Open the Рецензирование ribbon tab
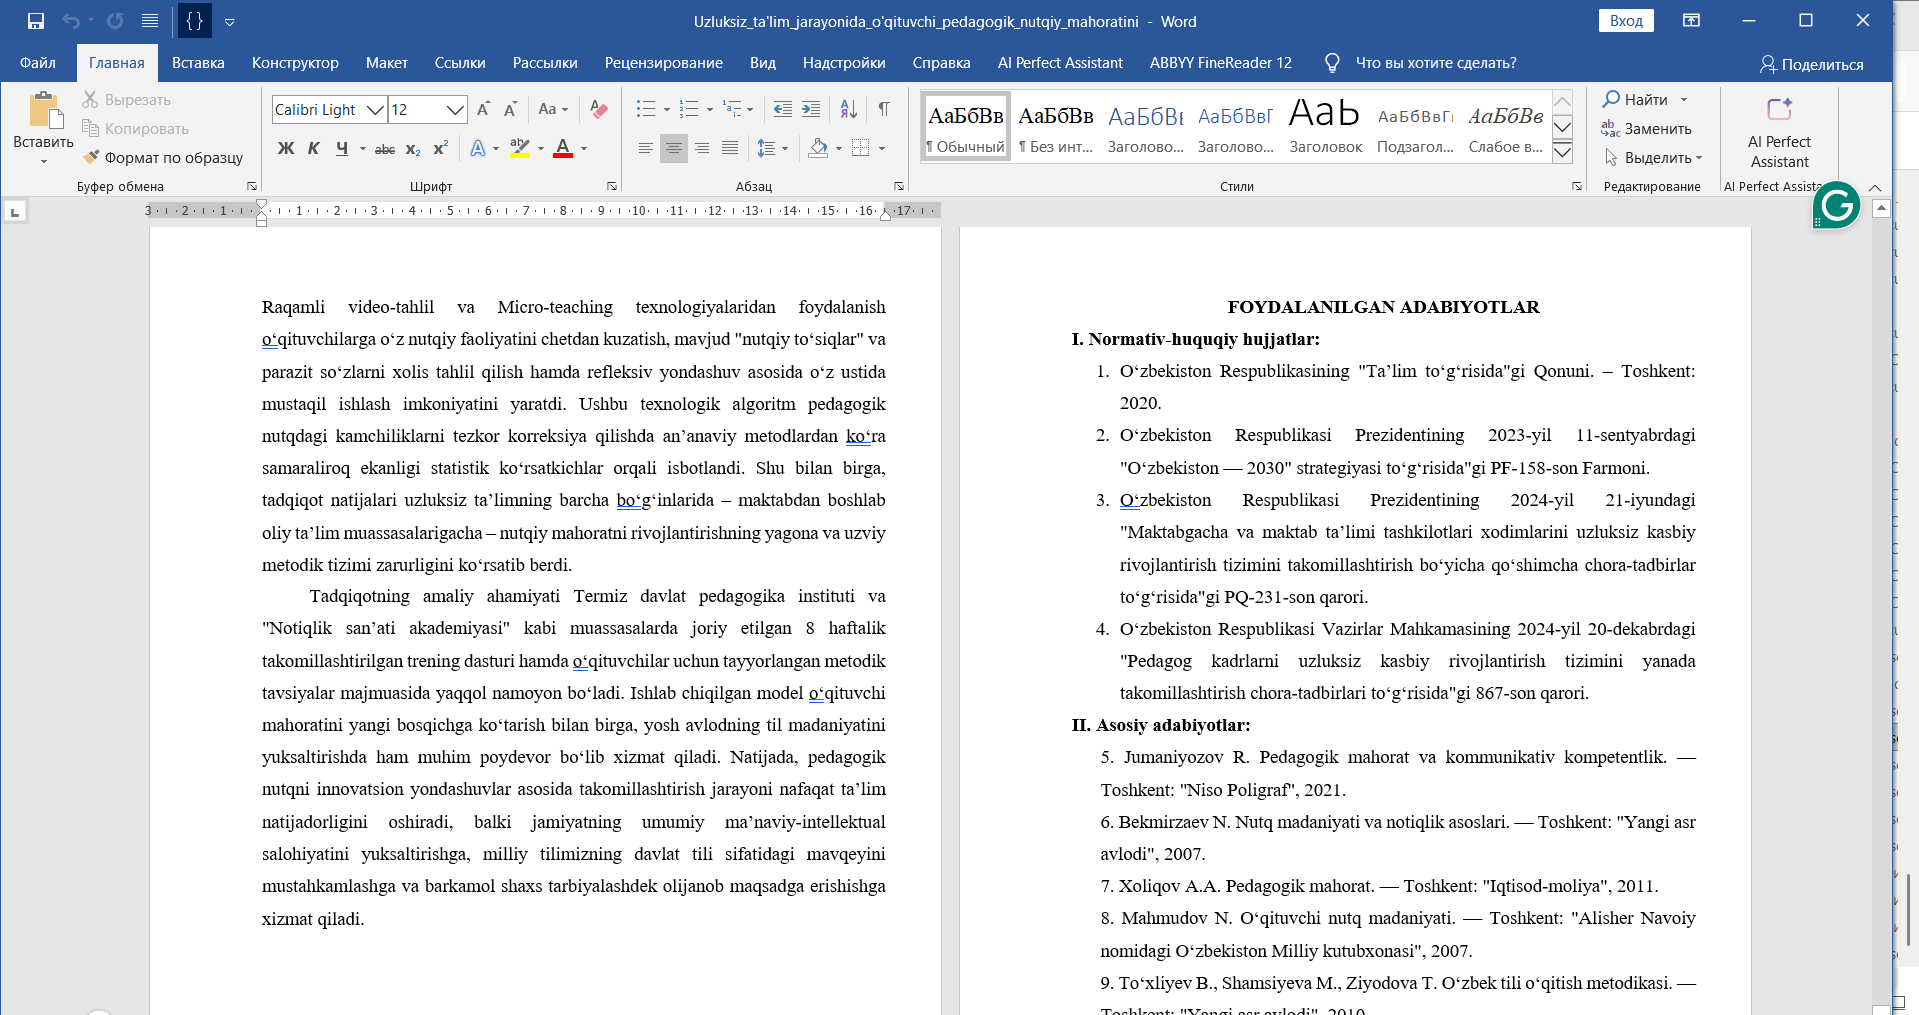Screen dimensions: 1919x1015 click(x=664, y=63)
